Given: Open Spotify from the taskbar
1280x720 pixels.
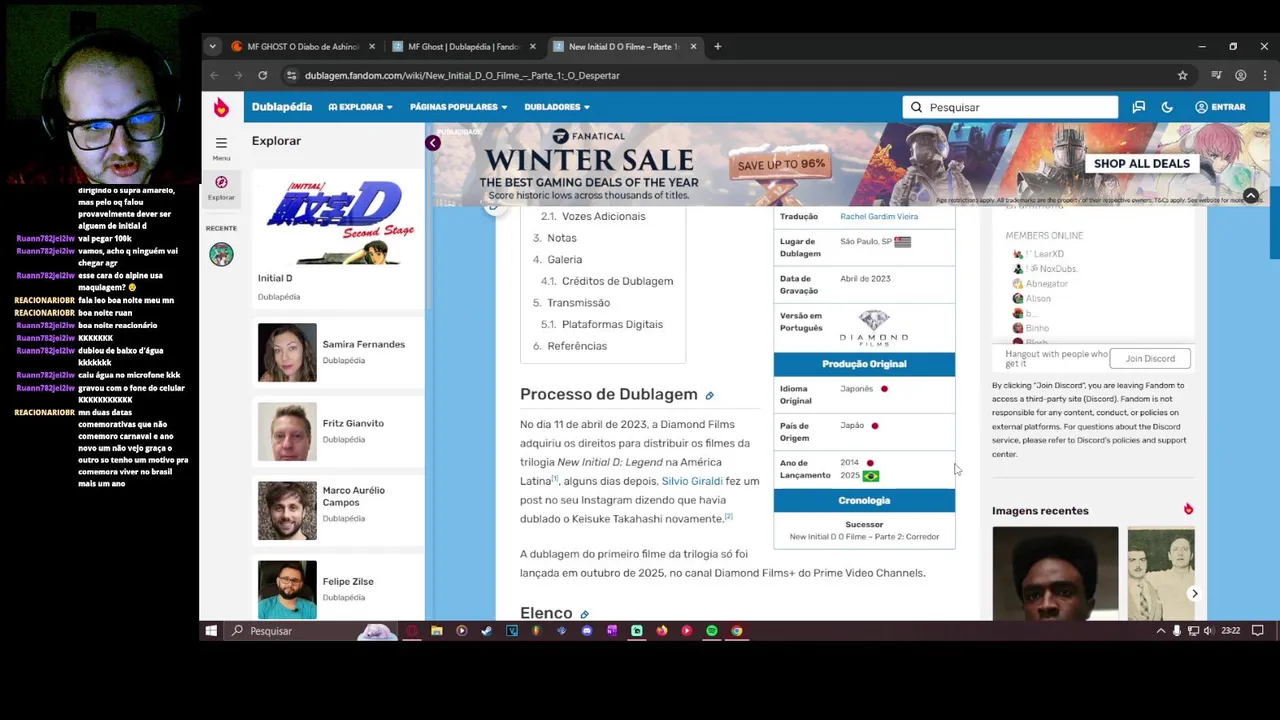Looking at the screenshot, I should pos(711,631).
